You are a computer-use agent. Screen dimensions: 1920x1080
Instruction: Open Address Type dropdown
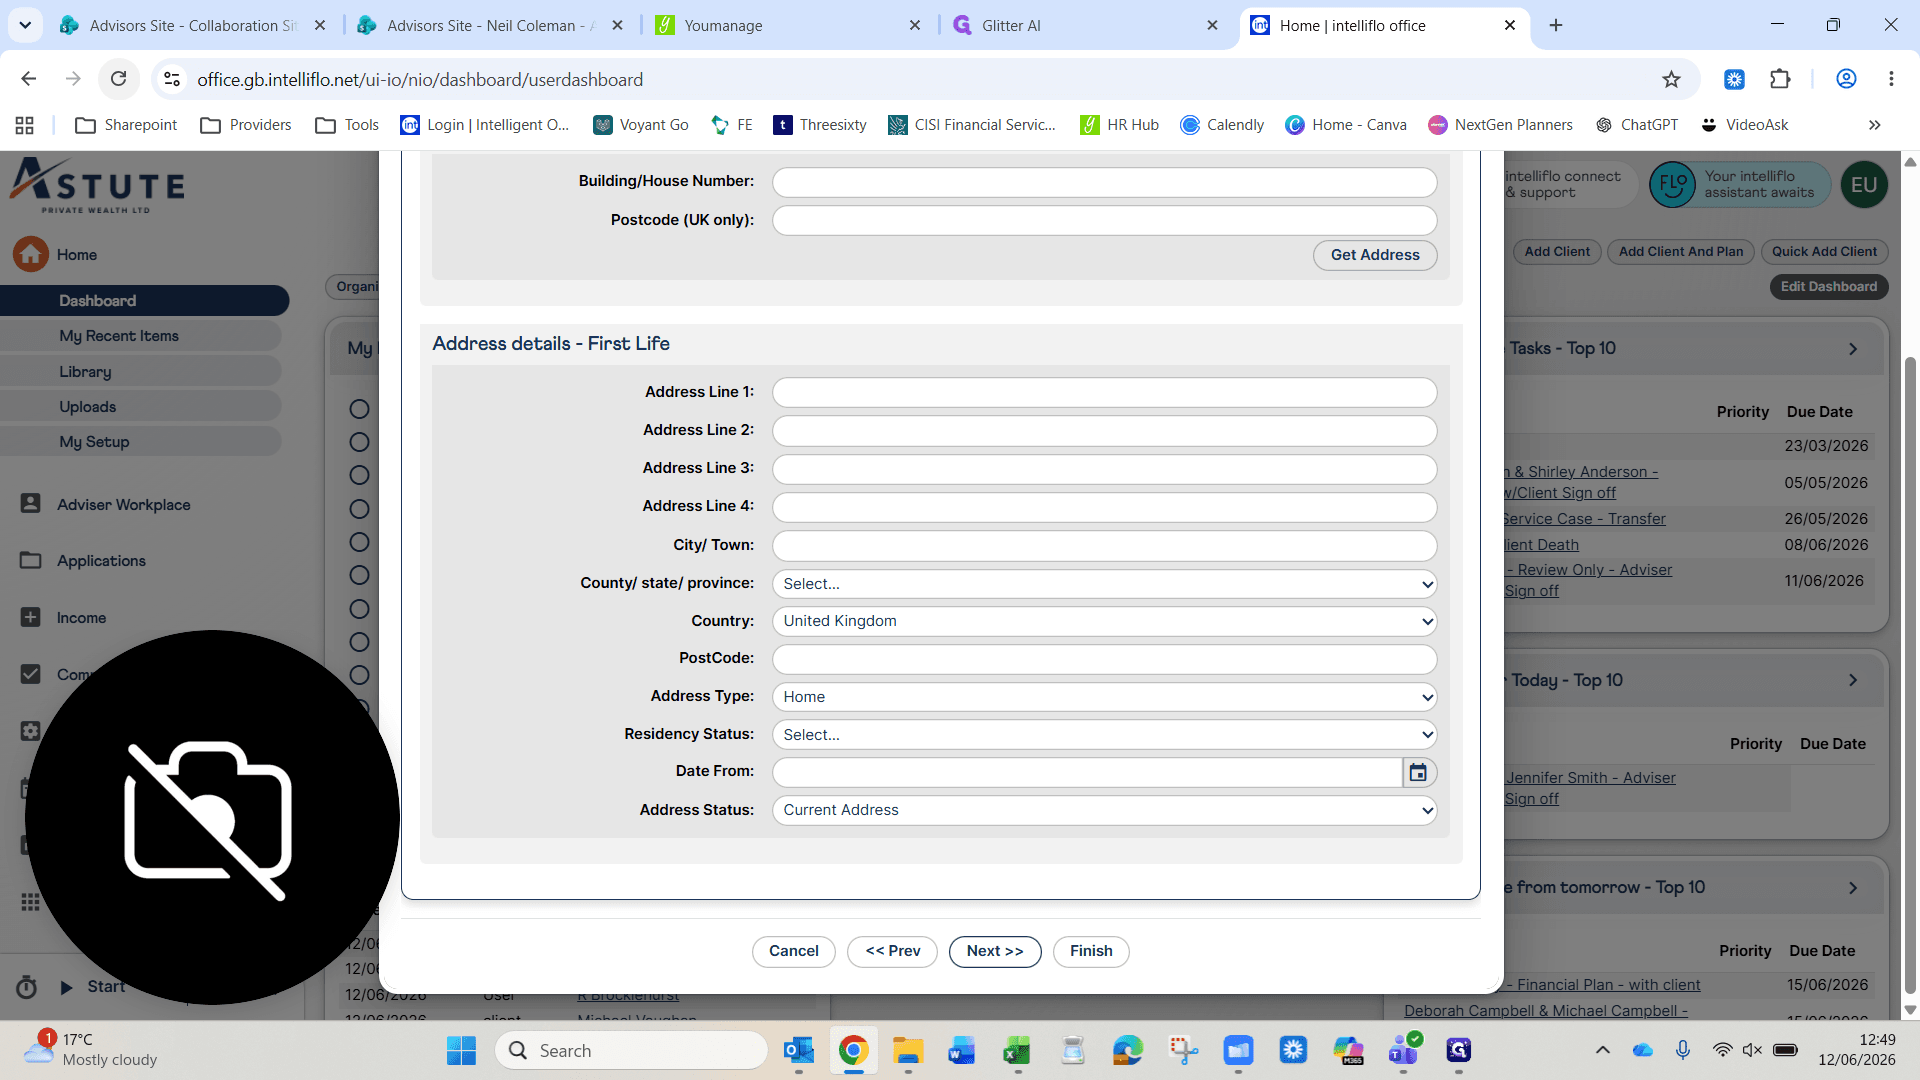click(1104, 697)
